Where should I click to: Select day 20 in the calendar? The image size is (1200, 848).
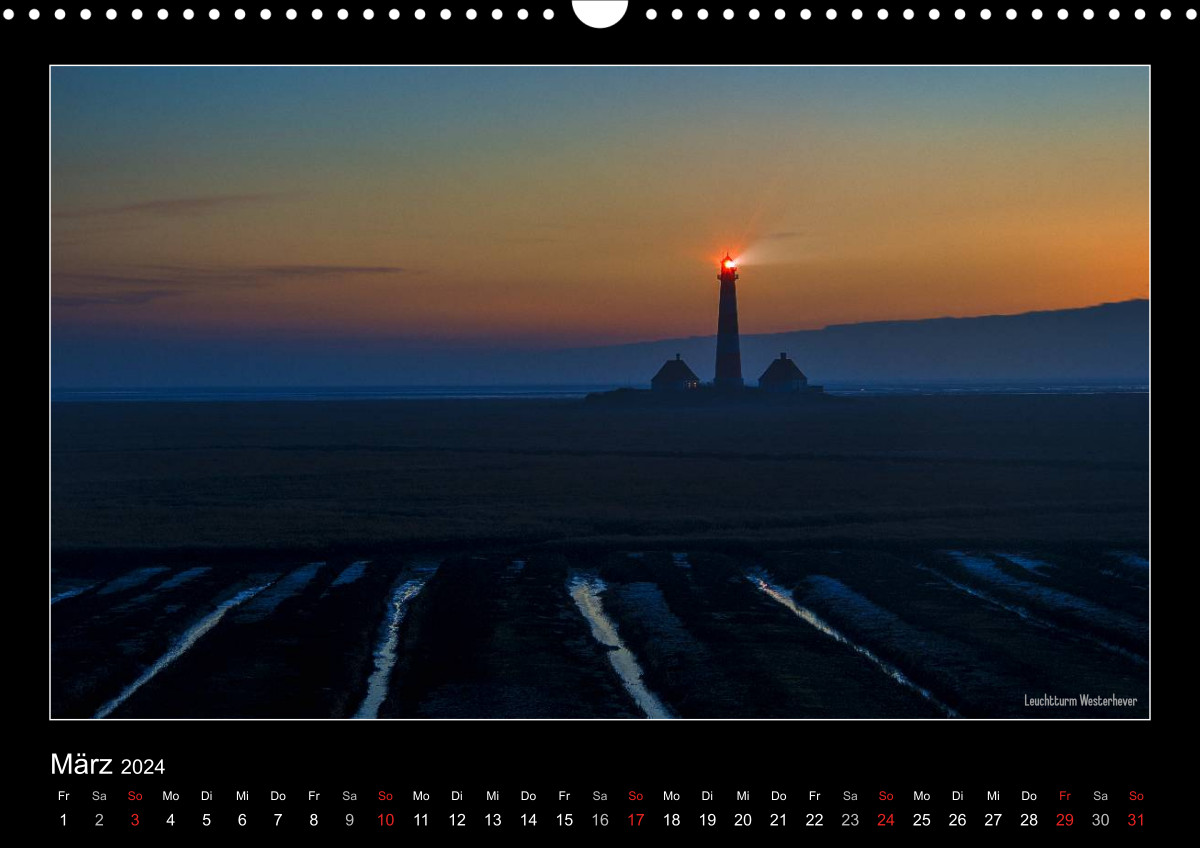click(x=743, y=820)
